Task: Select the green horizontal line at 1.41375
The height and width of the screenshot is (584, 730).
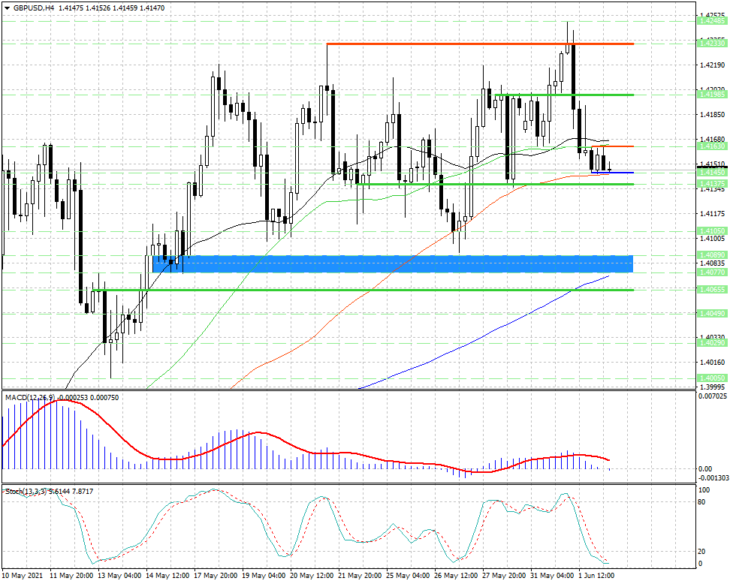Action: (x=495, y=184)
